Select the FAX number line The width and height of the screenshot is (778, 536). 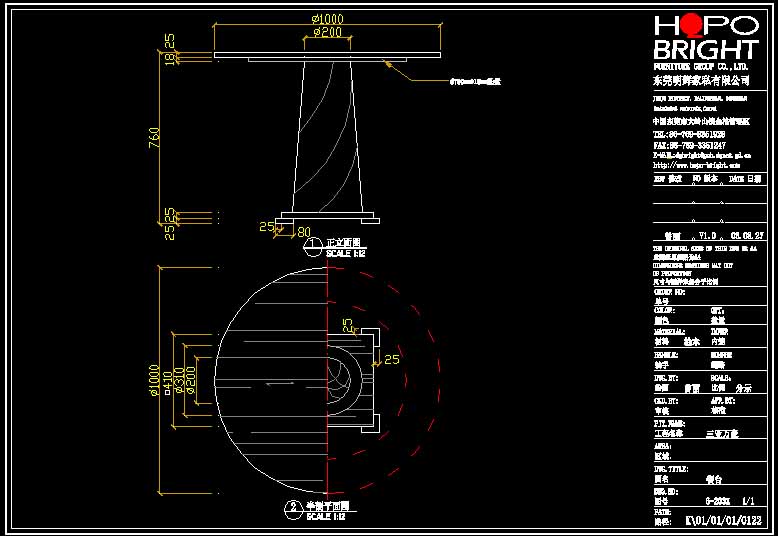689,145
